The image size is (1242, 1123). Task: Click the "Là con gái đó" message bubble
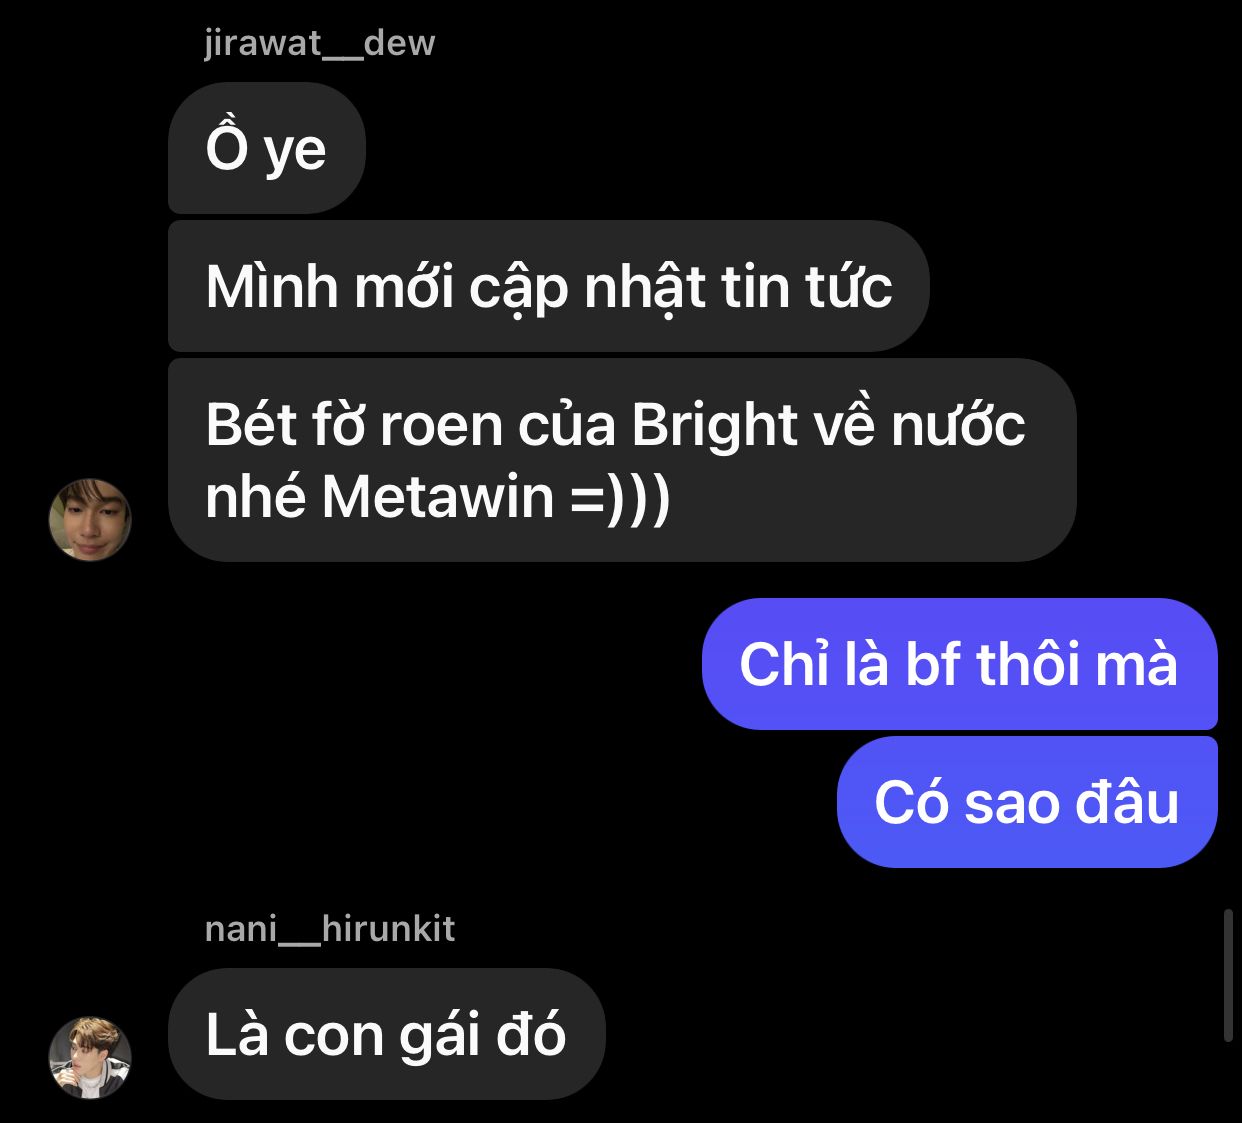(386, 1034)
